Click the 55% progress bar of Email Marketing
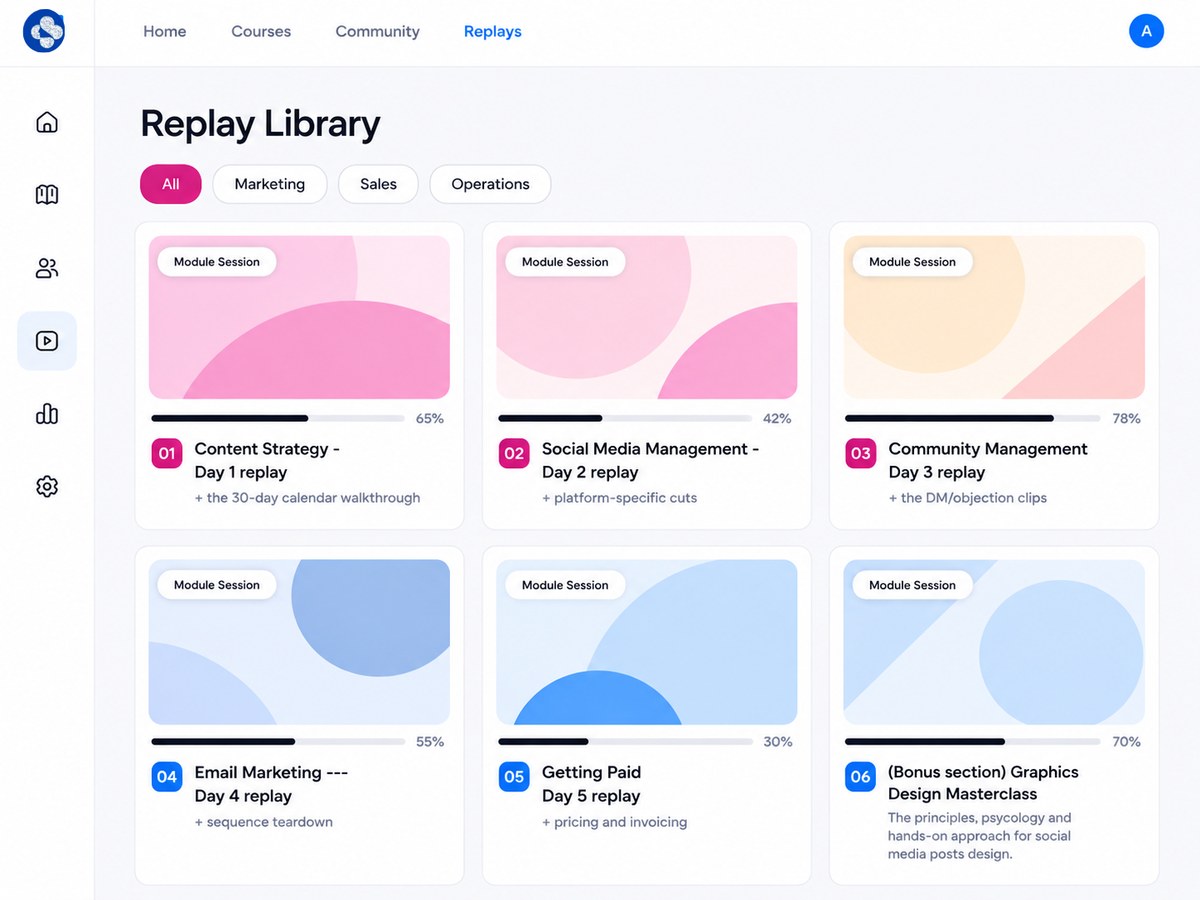This screenshot has height=900, width=1200. coord(278,742)
